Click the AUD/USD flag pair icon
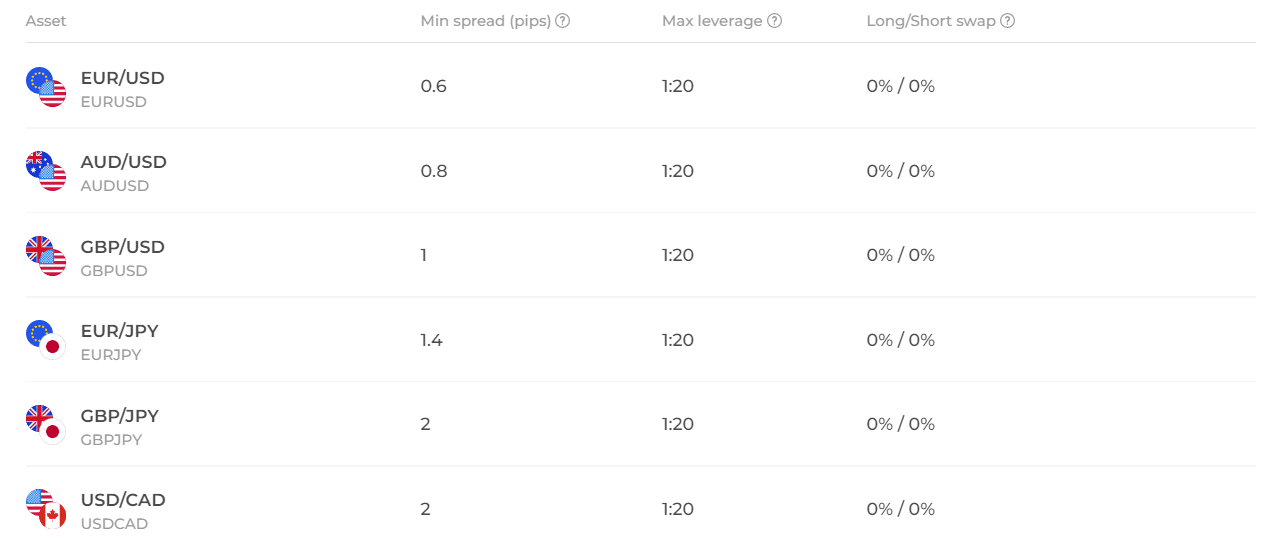The image size is (1278, 542). (46, 171)
